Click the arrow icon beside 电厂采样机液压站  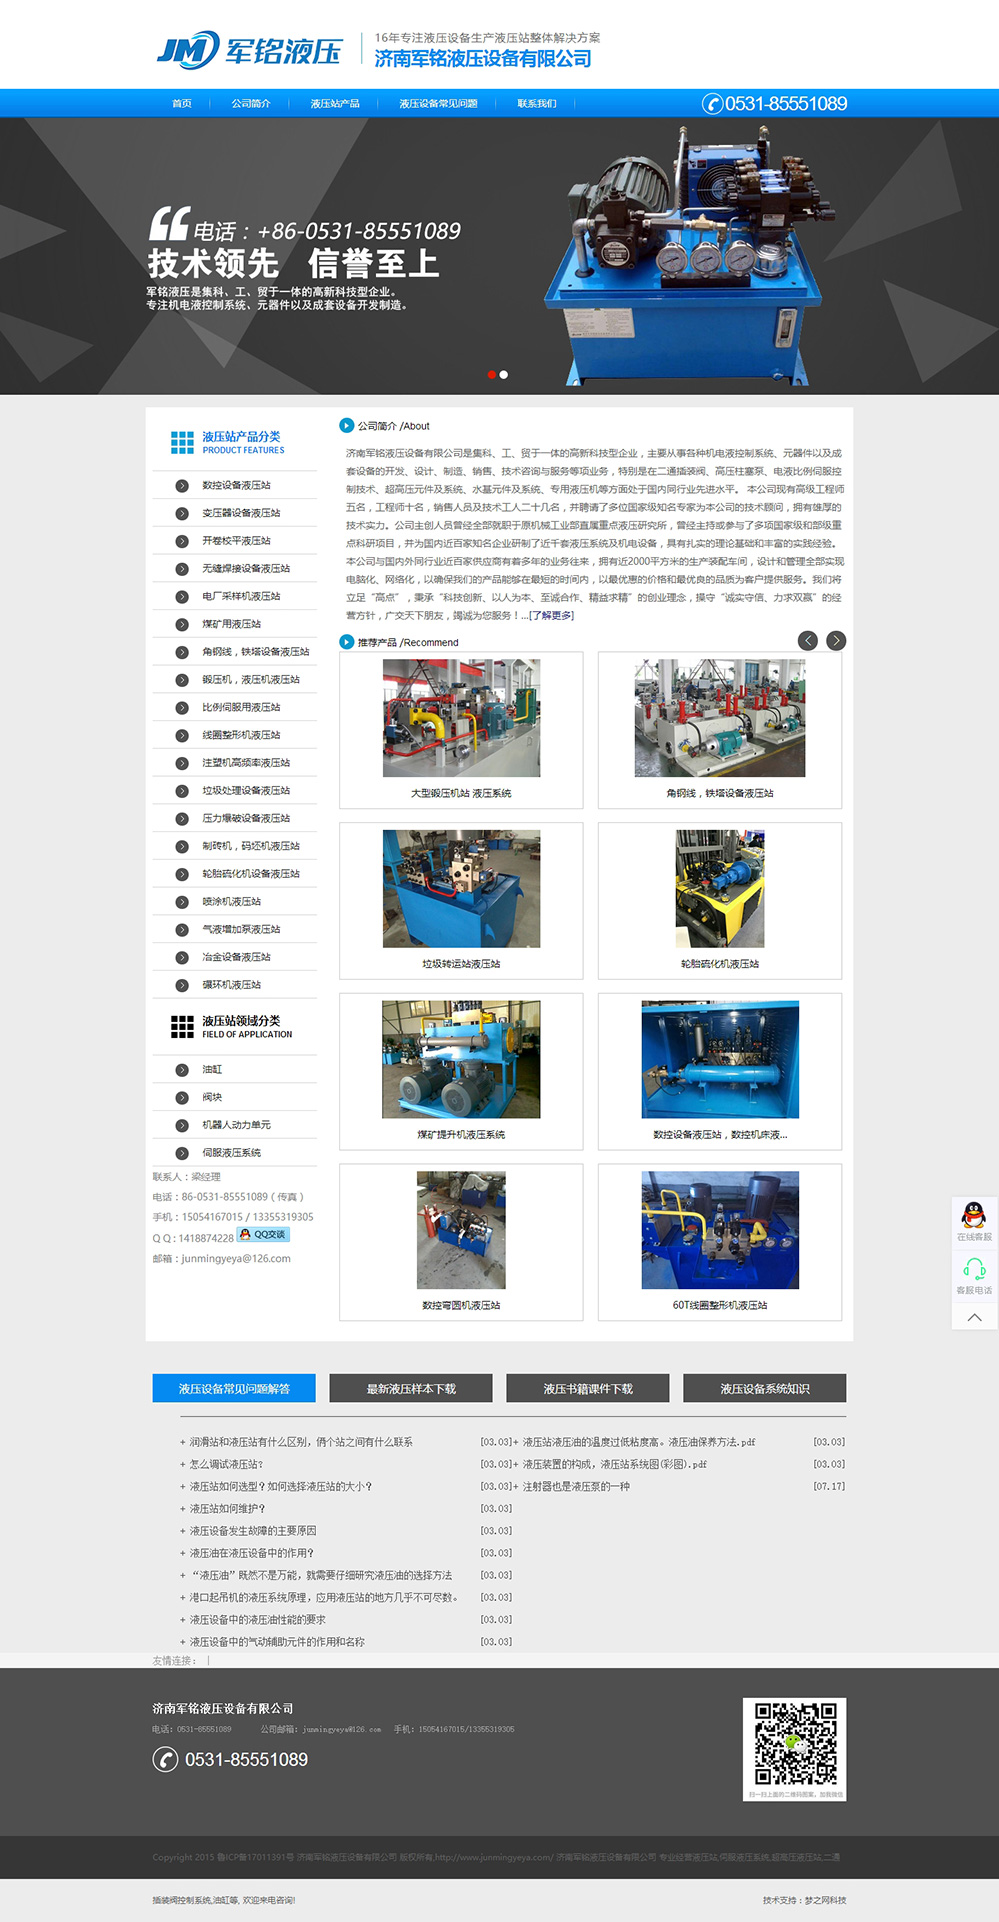182,597
